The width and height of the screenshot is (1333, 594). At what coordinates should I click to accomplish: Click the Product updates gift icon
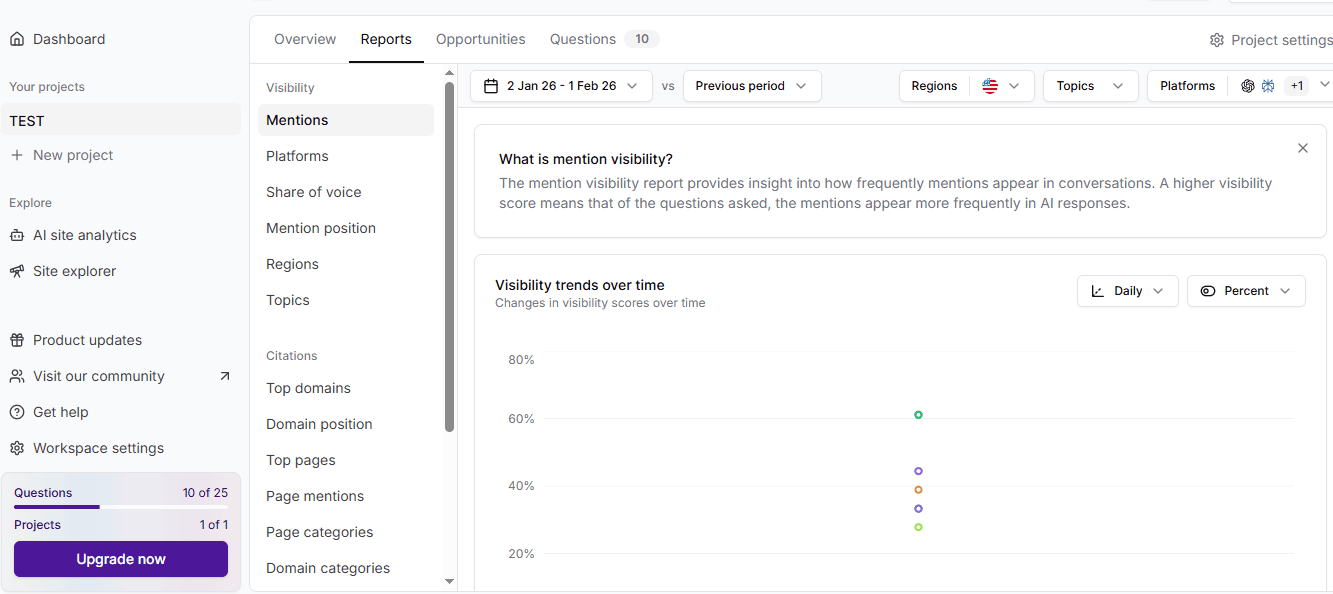point(17,340)
